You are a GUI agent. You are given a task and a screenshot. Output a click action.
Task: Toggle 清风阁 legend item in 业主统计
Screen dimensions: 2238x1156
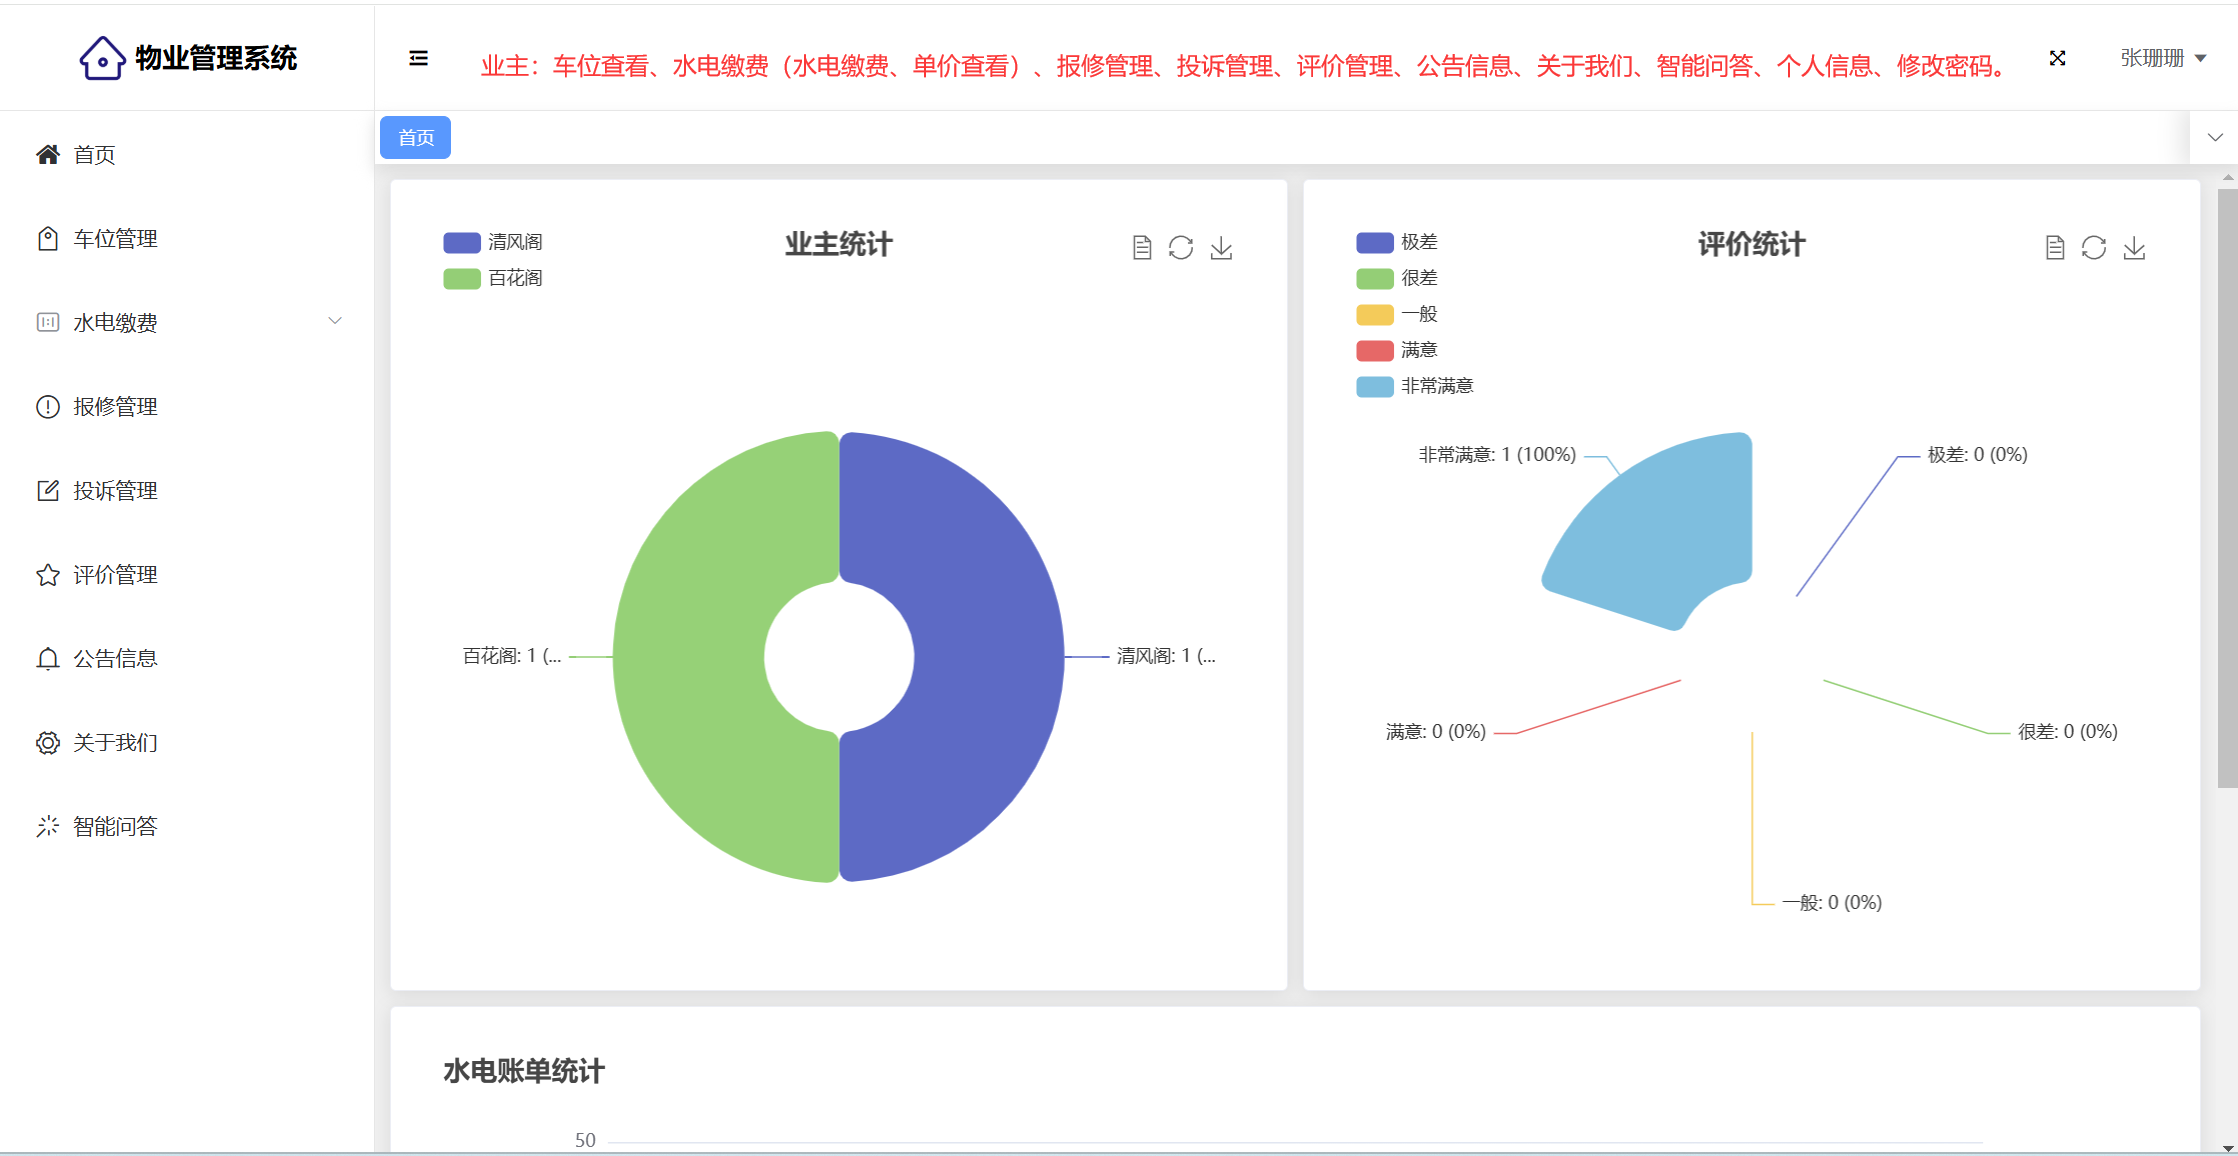pos(493,242)
